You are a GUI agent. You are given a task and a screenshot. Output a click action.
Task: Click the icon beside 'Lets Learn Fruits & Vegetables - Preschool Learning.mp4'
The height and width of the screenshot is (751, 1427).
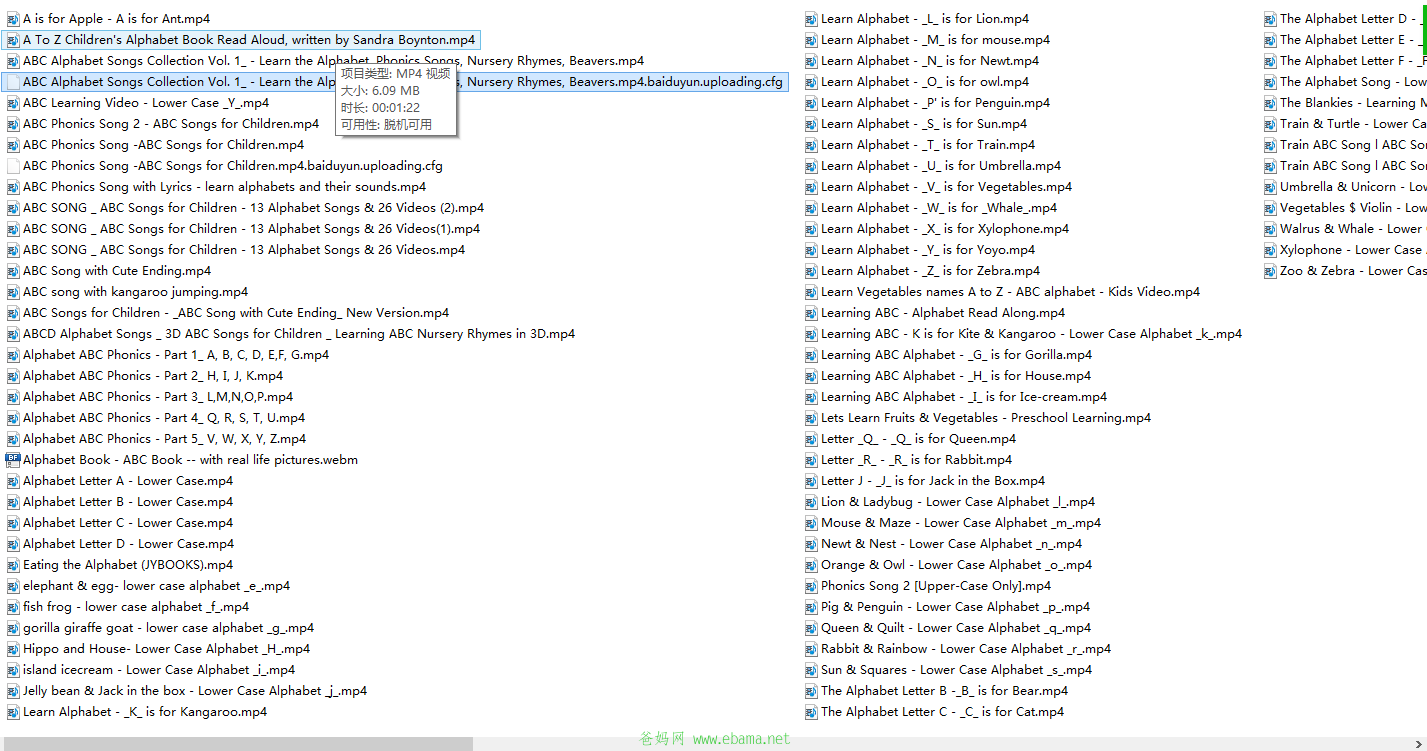[811, 418]
